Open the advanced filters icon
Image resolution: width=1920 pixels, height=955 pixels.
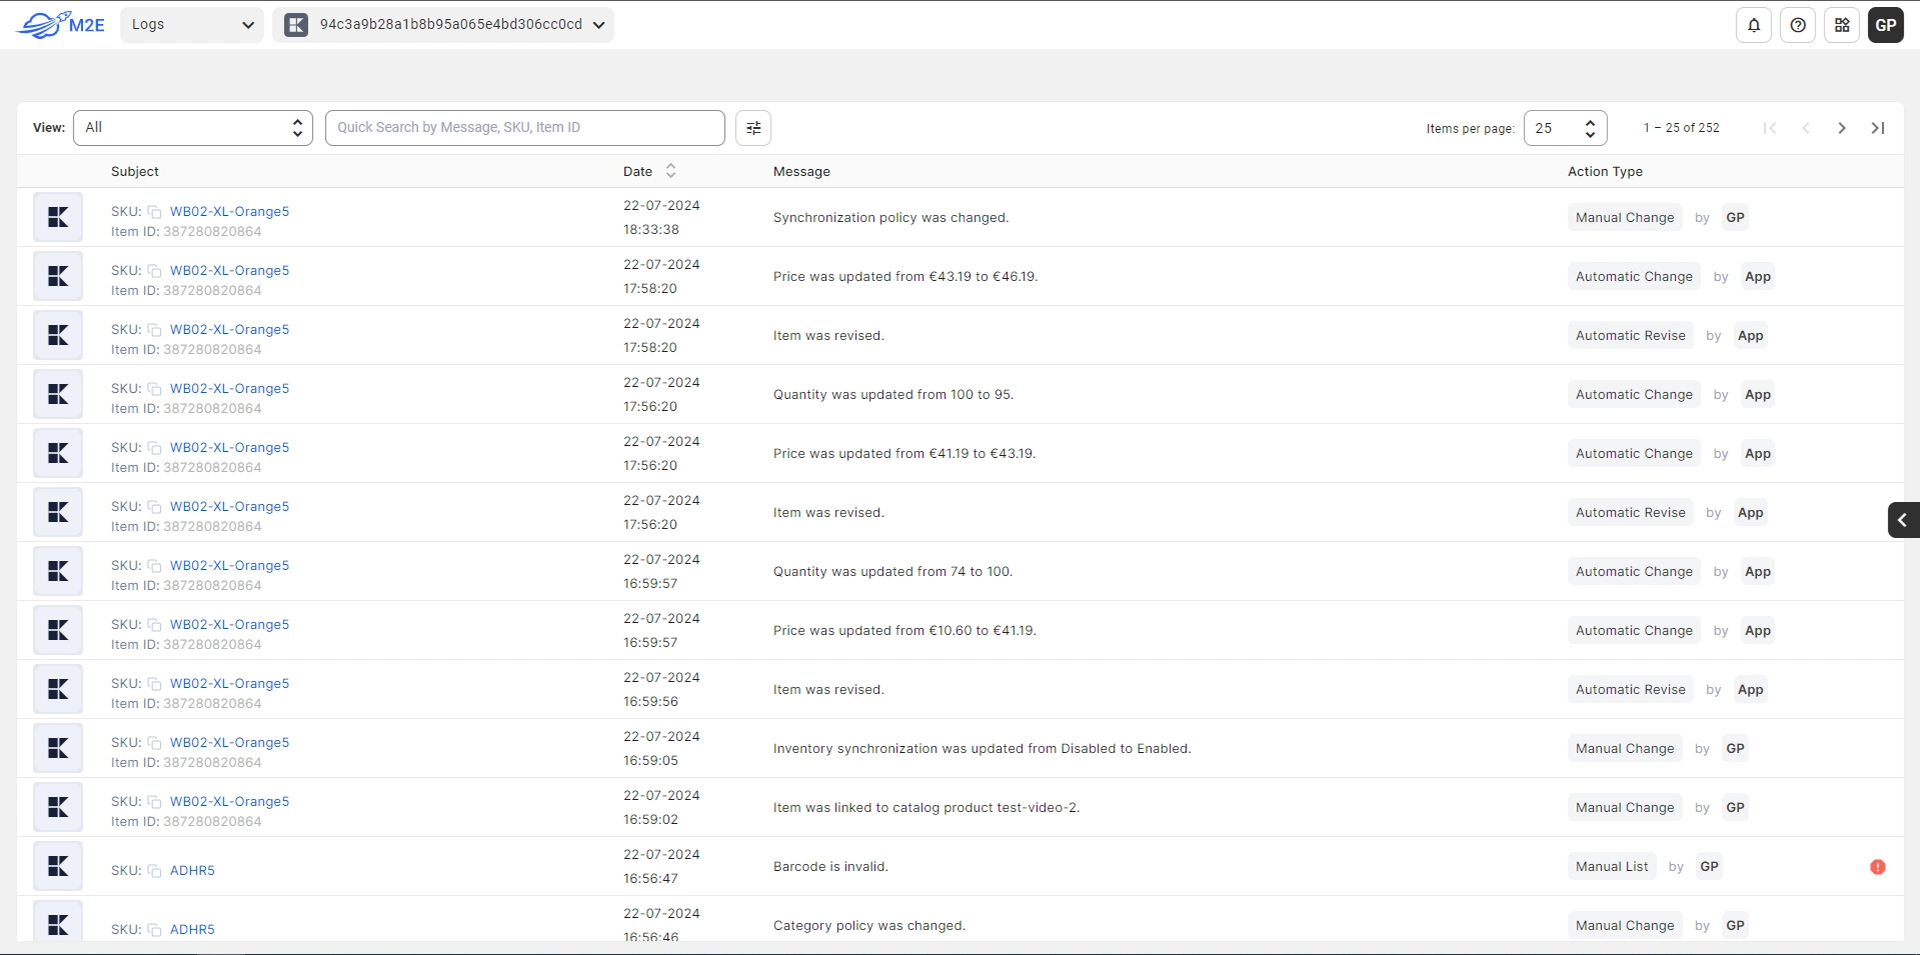pyautogui.click(x=753, y=128)
